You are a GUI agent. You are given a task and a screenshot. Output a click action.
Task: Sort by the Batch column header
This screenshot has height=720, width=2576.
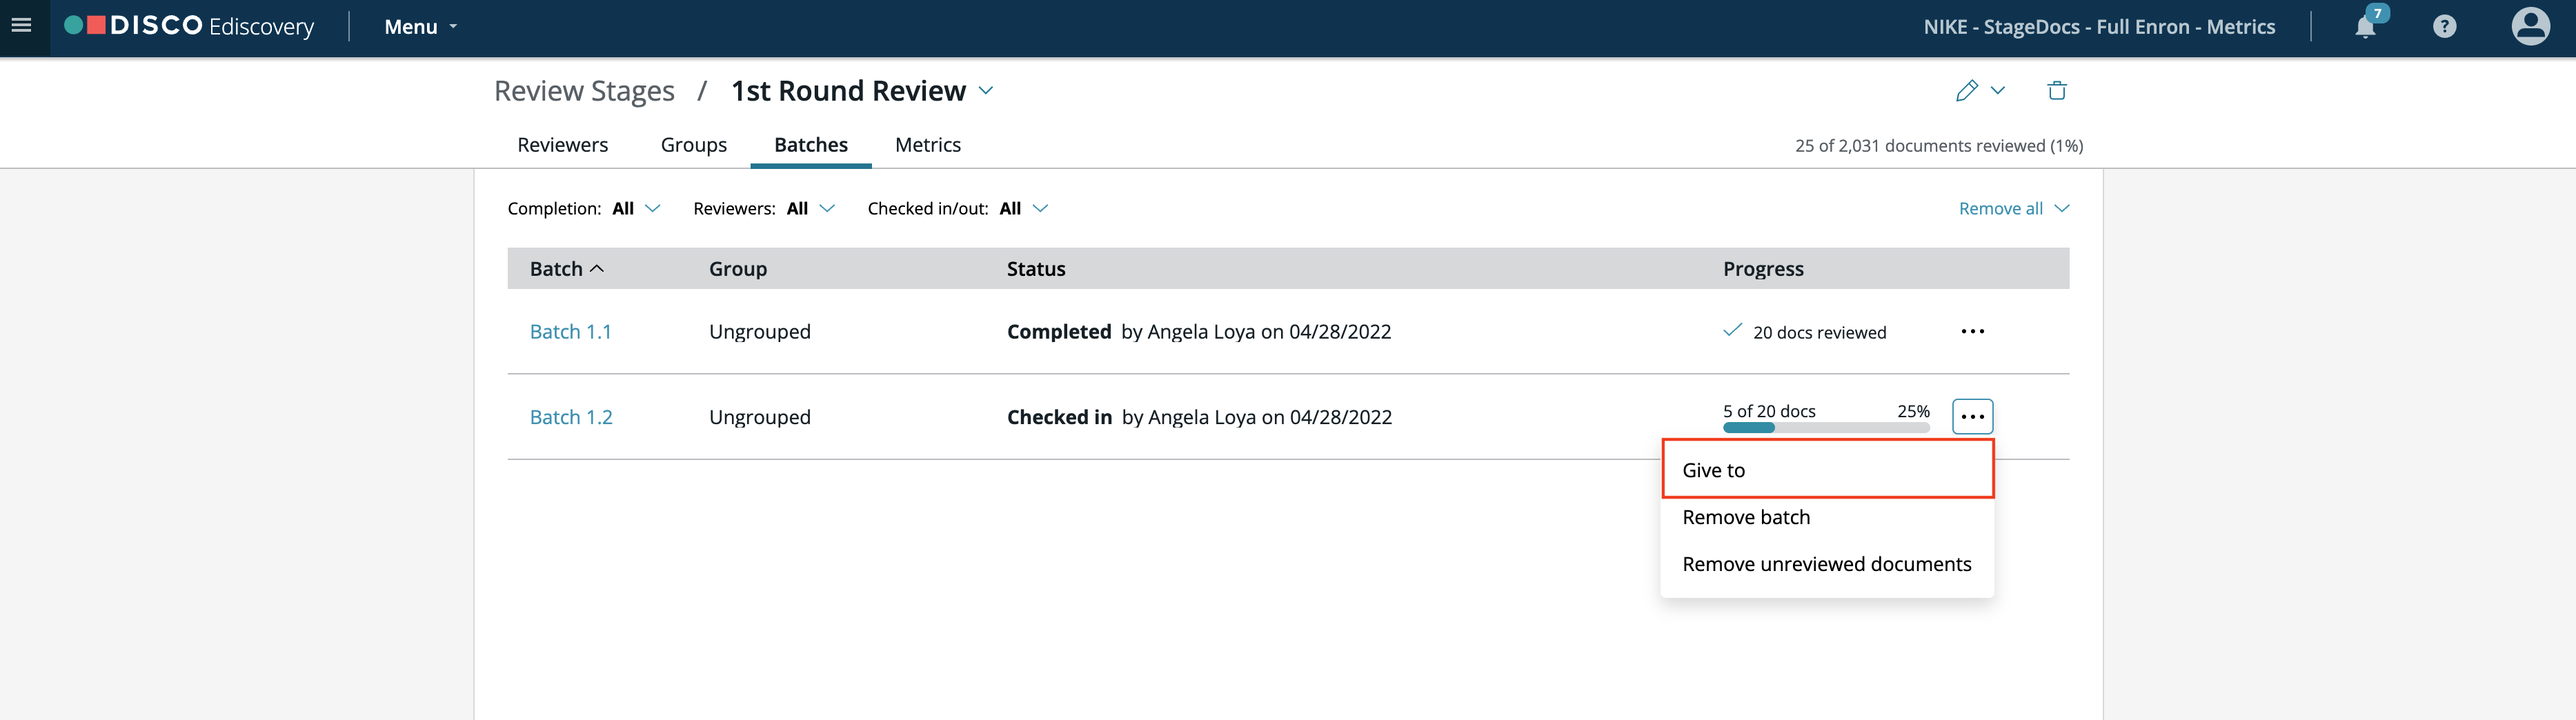[x=566, y=269]
